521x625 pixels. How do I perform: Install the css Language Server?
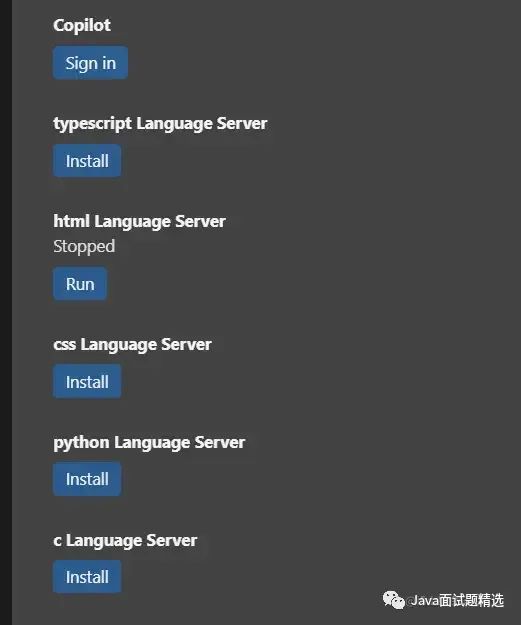click(87, 381)
